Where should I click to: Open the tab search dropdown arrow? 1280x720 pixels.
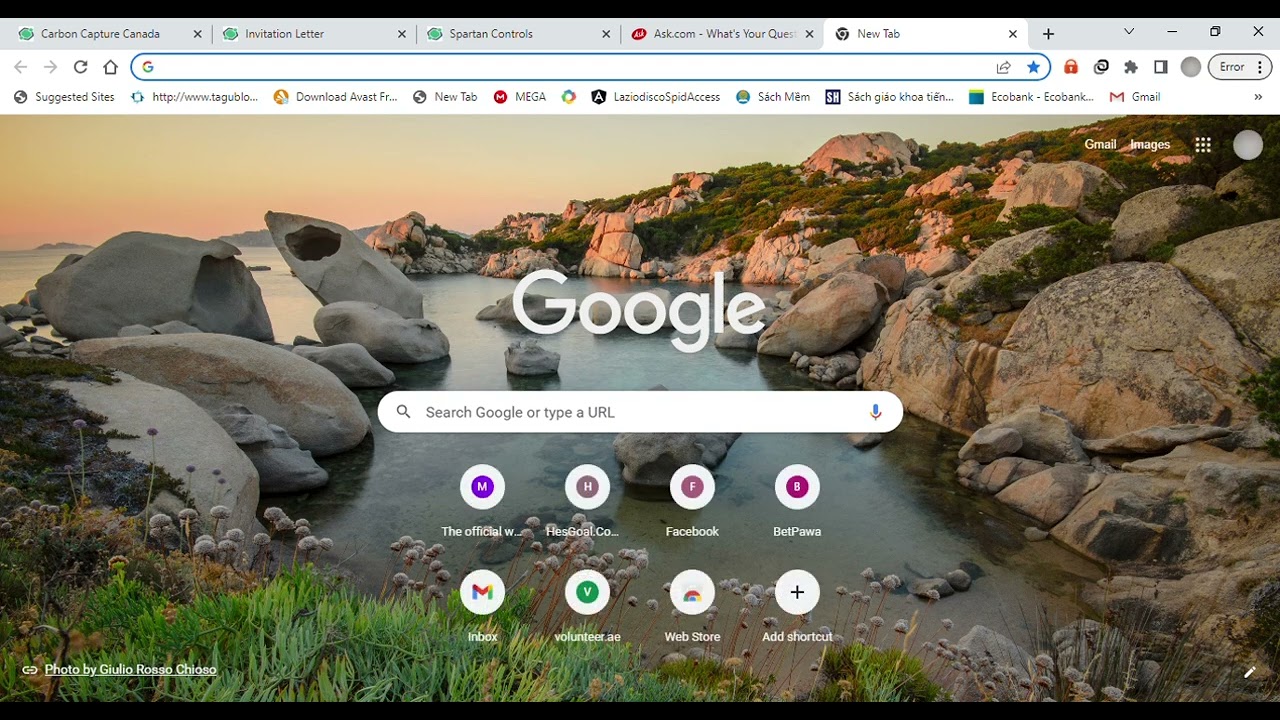[1129, 32]
